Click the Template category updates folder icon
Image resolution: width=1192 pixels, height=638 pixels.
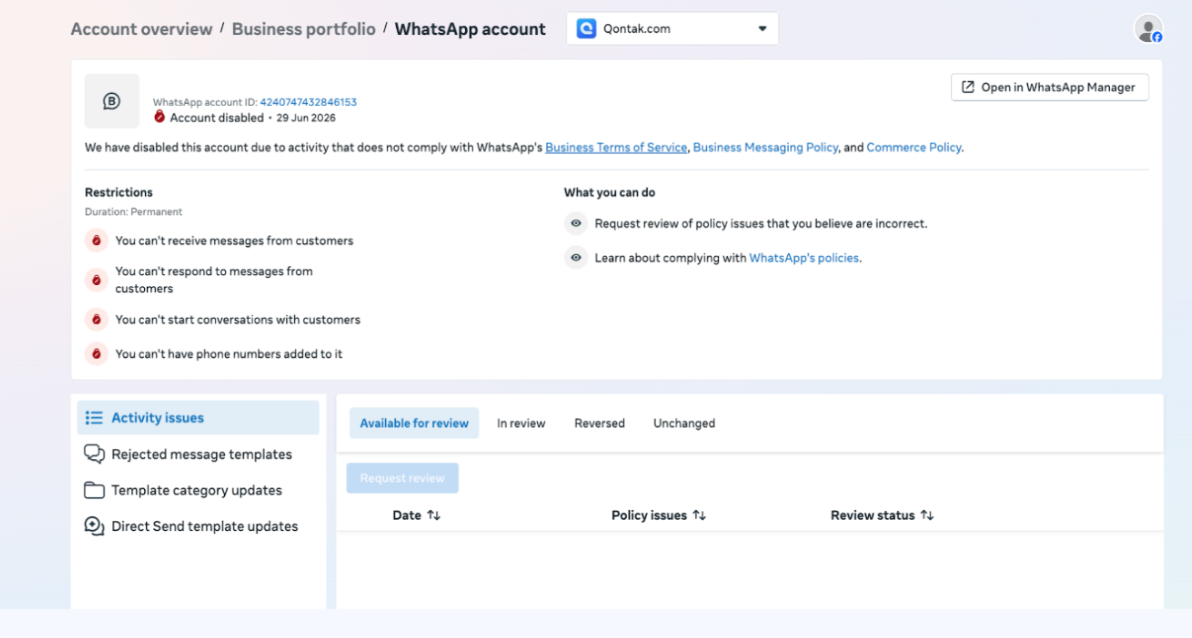[94, 490]
